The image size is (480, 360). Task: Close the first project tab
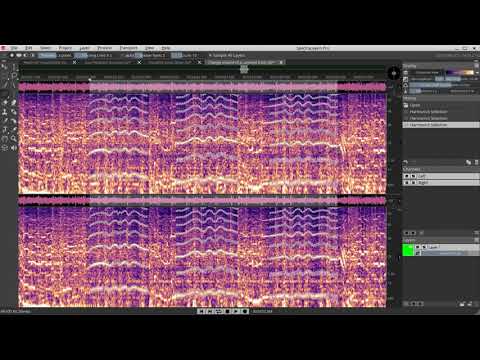74,62
